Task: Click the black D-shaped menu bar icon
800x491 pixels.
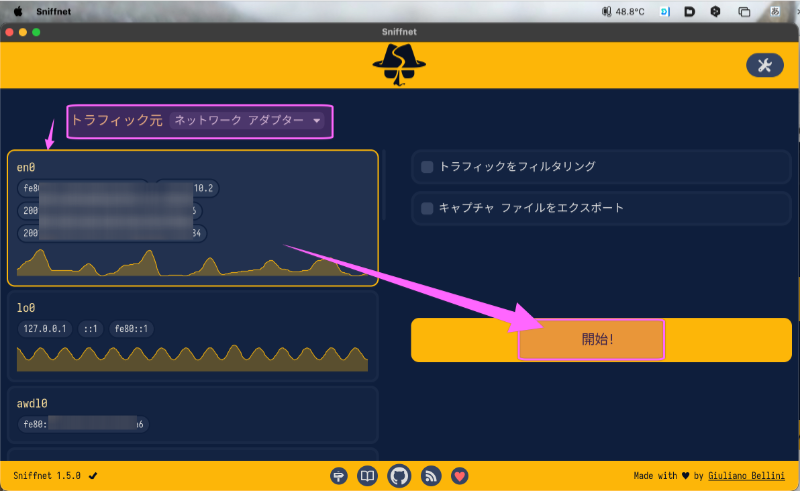Action: click(x=689, y=11)
